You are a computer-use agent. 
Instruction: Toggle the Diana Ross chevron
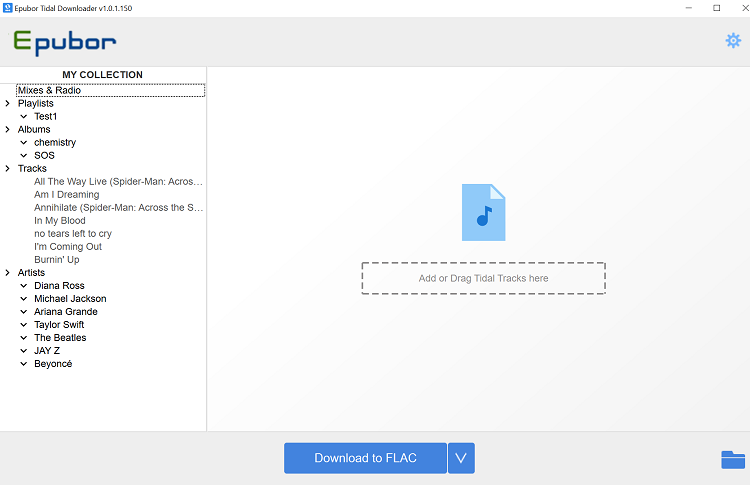pyautogui.click(x=23, y=286)
